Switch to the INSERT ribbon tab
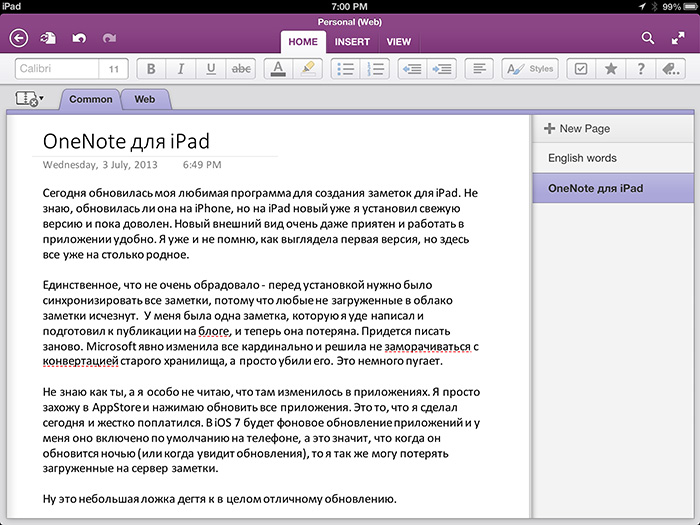700x525 pixels. click(x=352, y=42)
